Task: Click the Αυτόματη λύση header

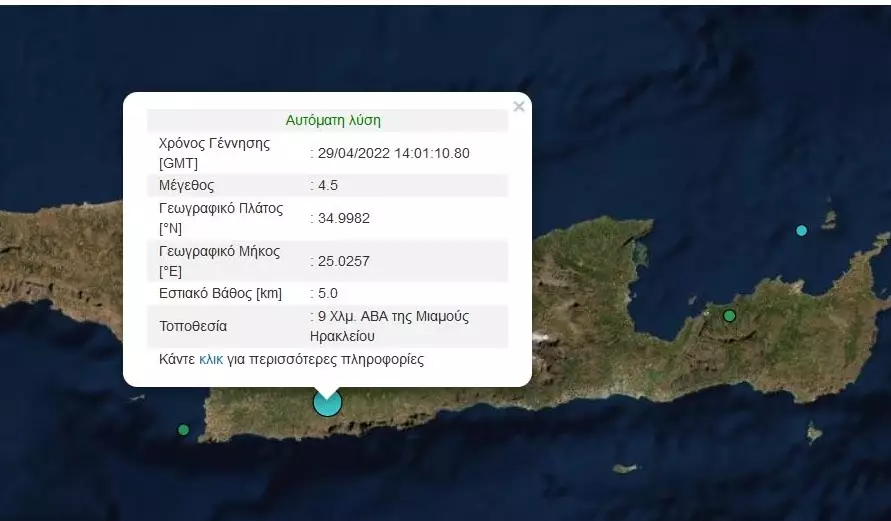Action: [333, 120]
